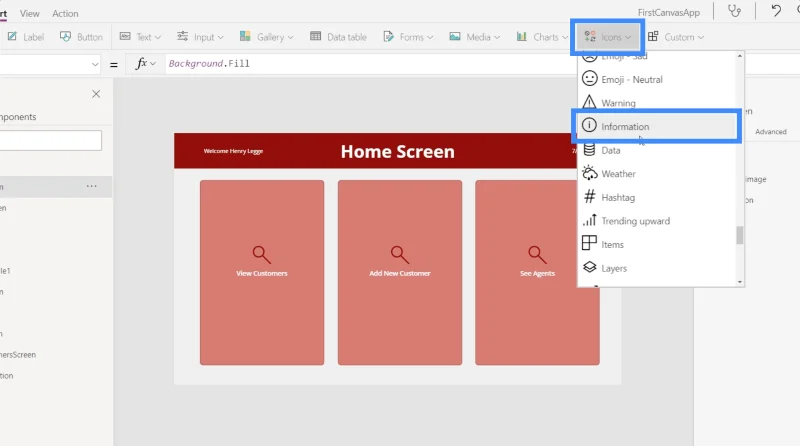Select the Hashtag icon option
Viewport: 800px width, 446px height.
click(x=658, y=197)
